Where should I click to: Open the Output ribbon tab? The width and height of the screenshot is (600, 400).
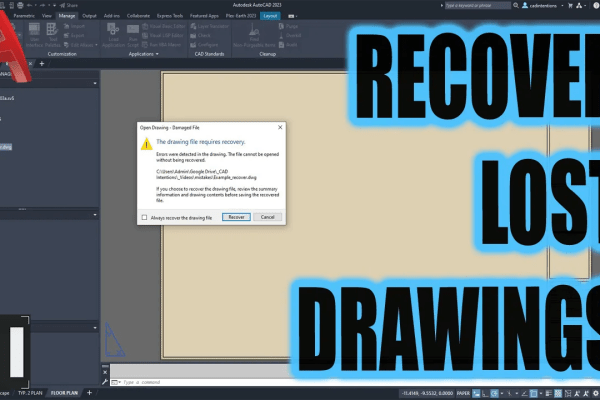click(90, 16)
